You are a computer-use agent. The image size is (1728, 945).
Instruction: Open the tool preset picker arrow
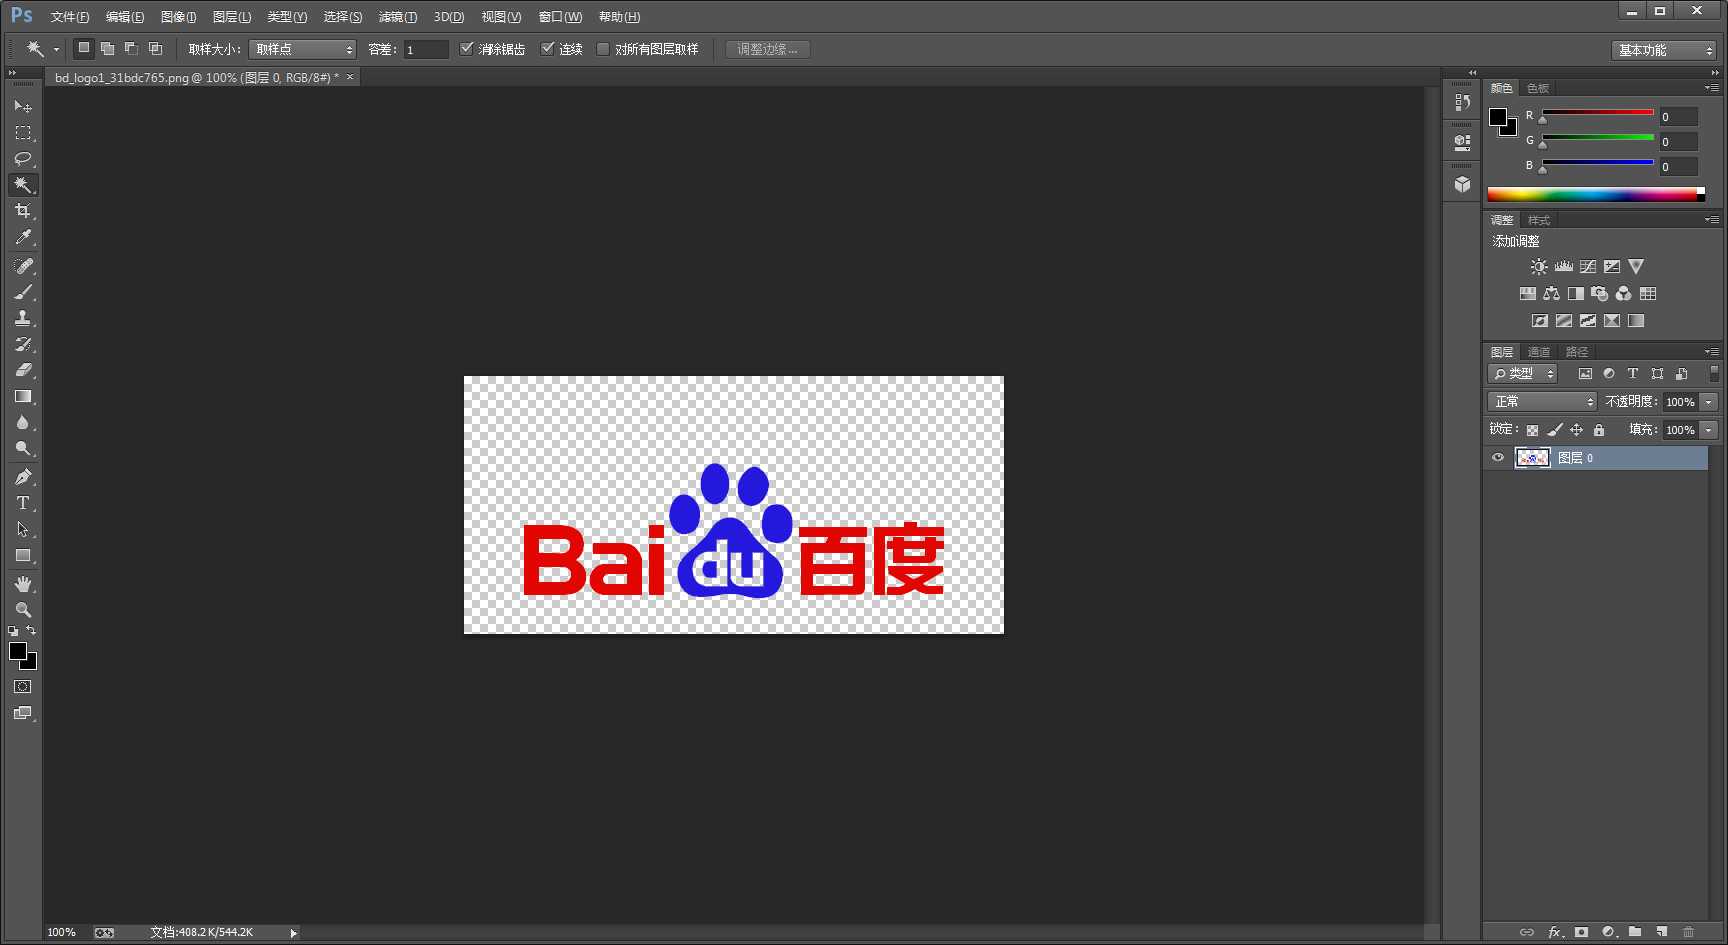[56, 49]
